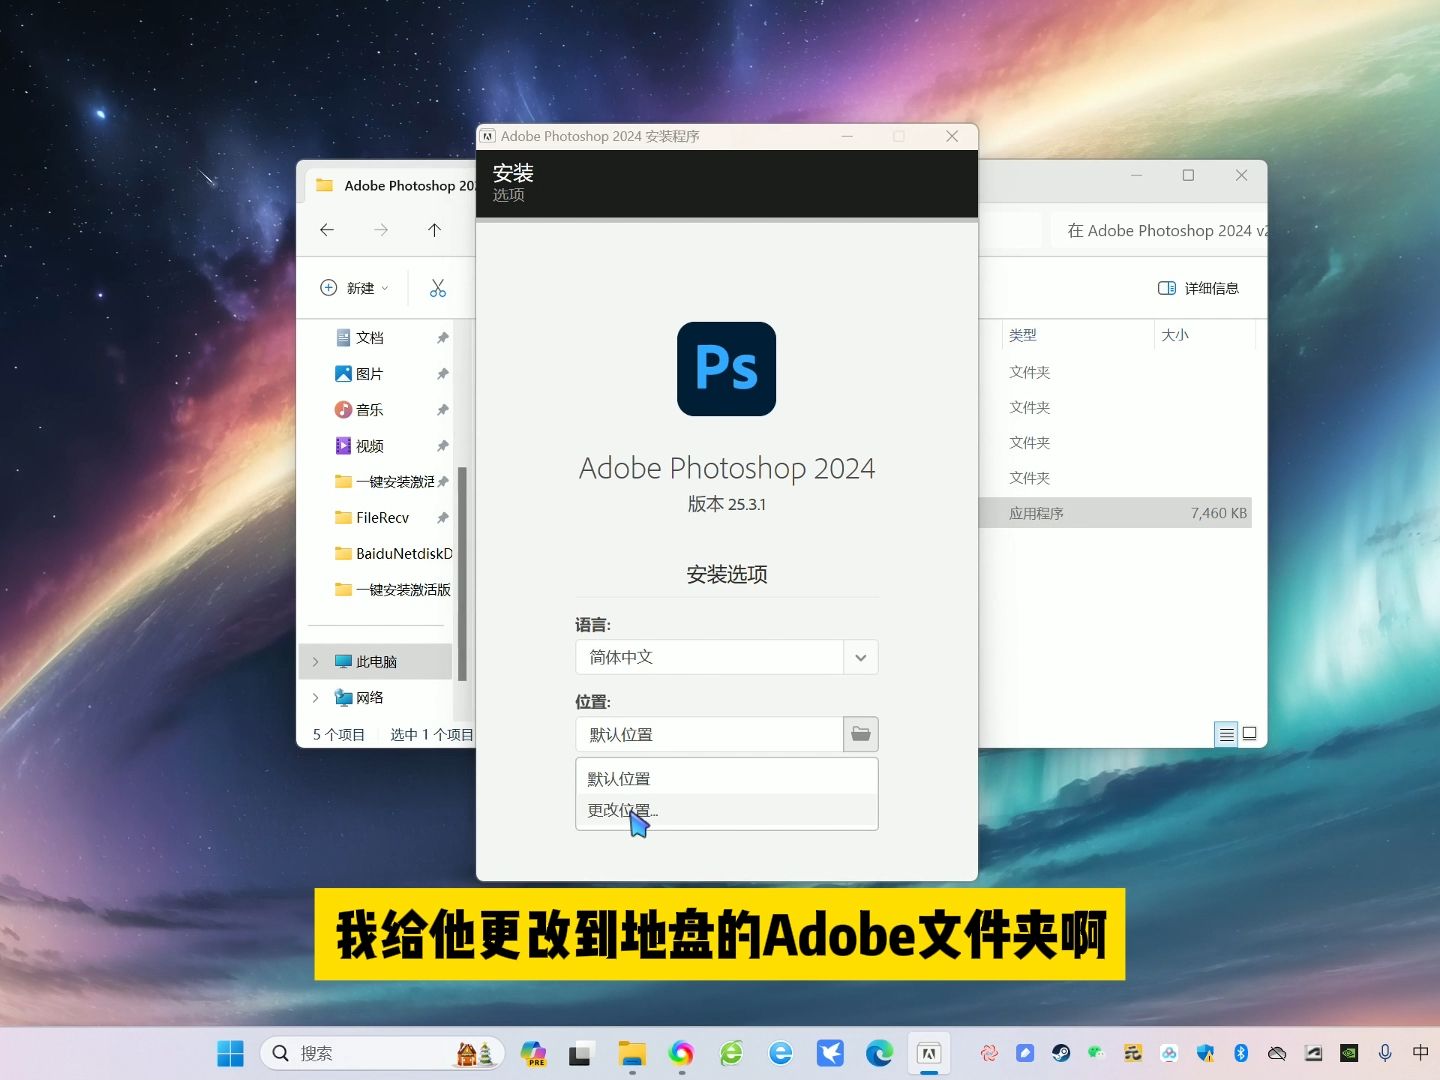
Task: Select 默认位置 option in location list
Action: [x=726, y=778]
